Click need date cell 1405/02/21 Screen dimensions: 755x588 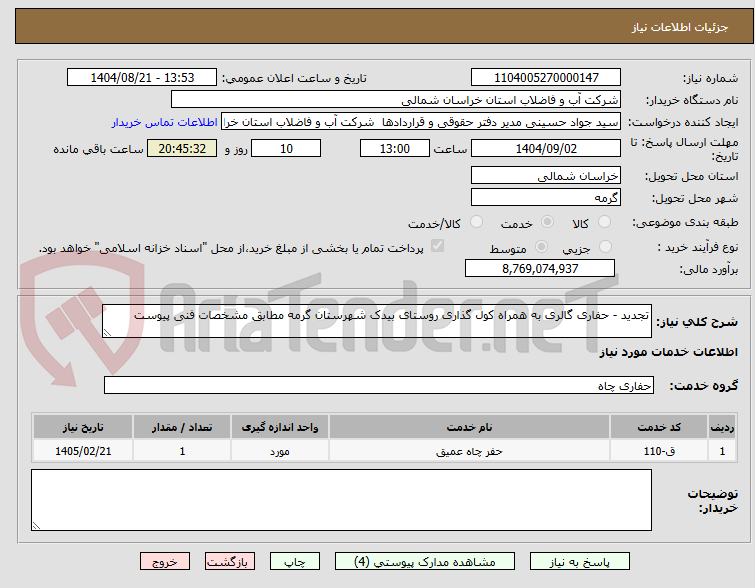tap(83, 451)
